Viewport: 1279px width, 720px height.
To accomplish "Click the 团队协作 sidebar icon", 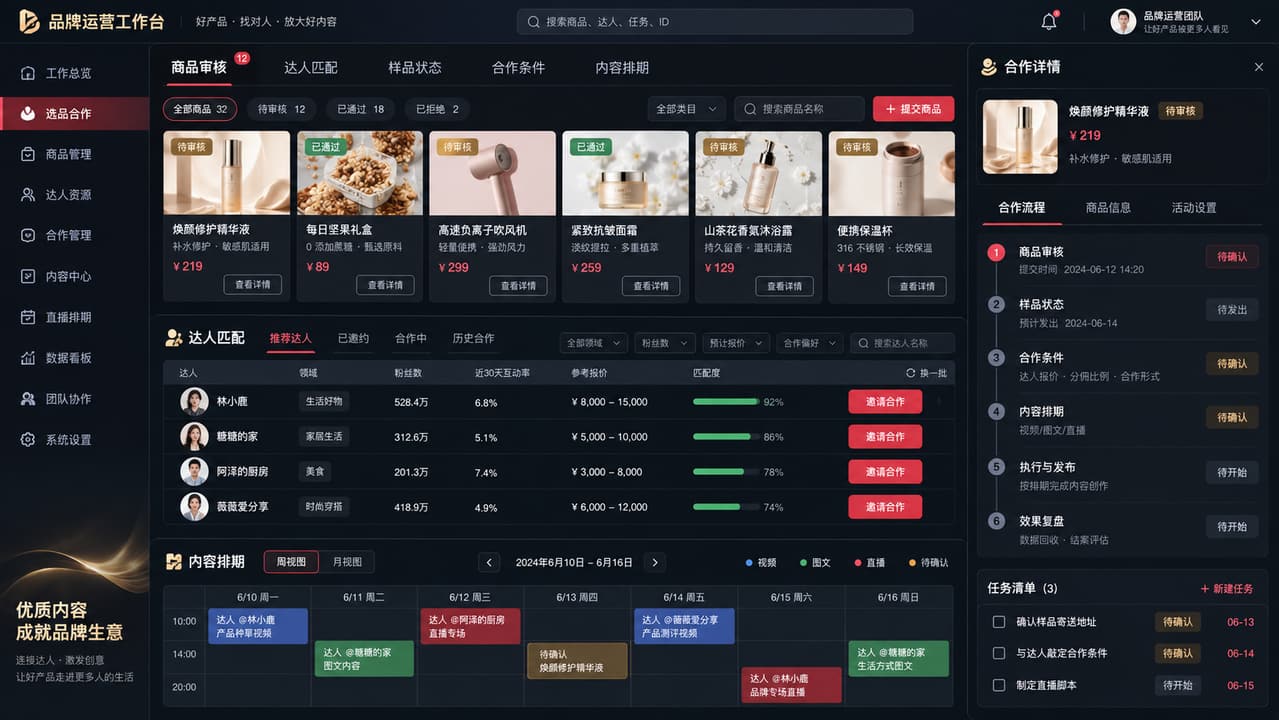I will tap(28, 398).
